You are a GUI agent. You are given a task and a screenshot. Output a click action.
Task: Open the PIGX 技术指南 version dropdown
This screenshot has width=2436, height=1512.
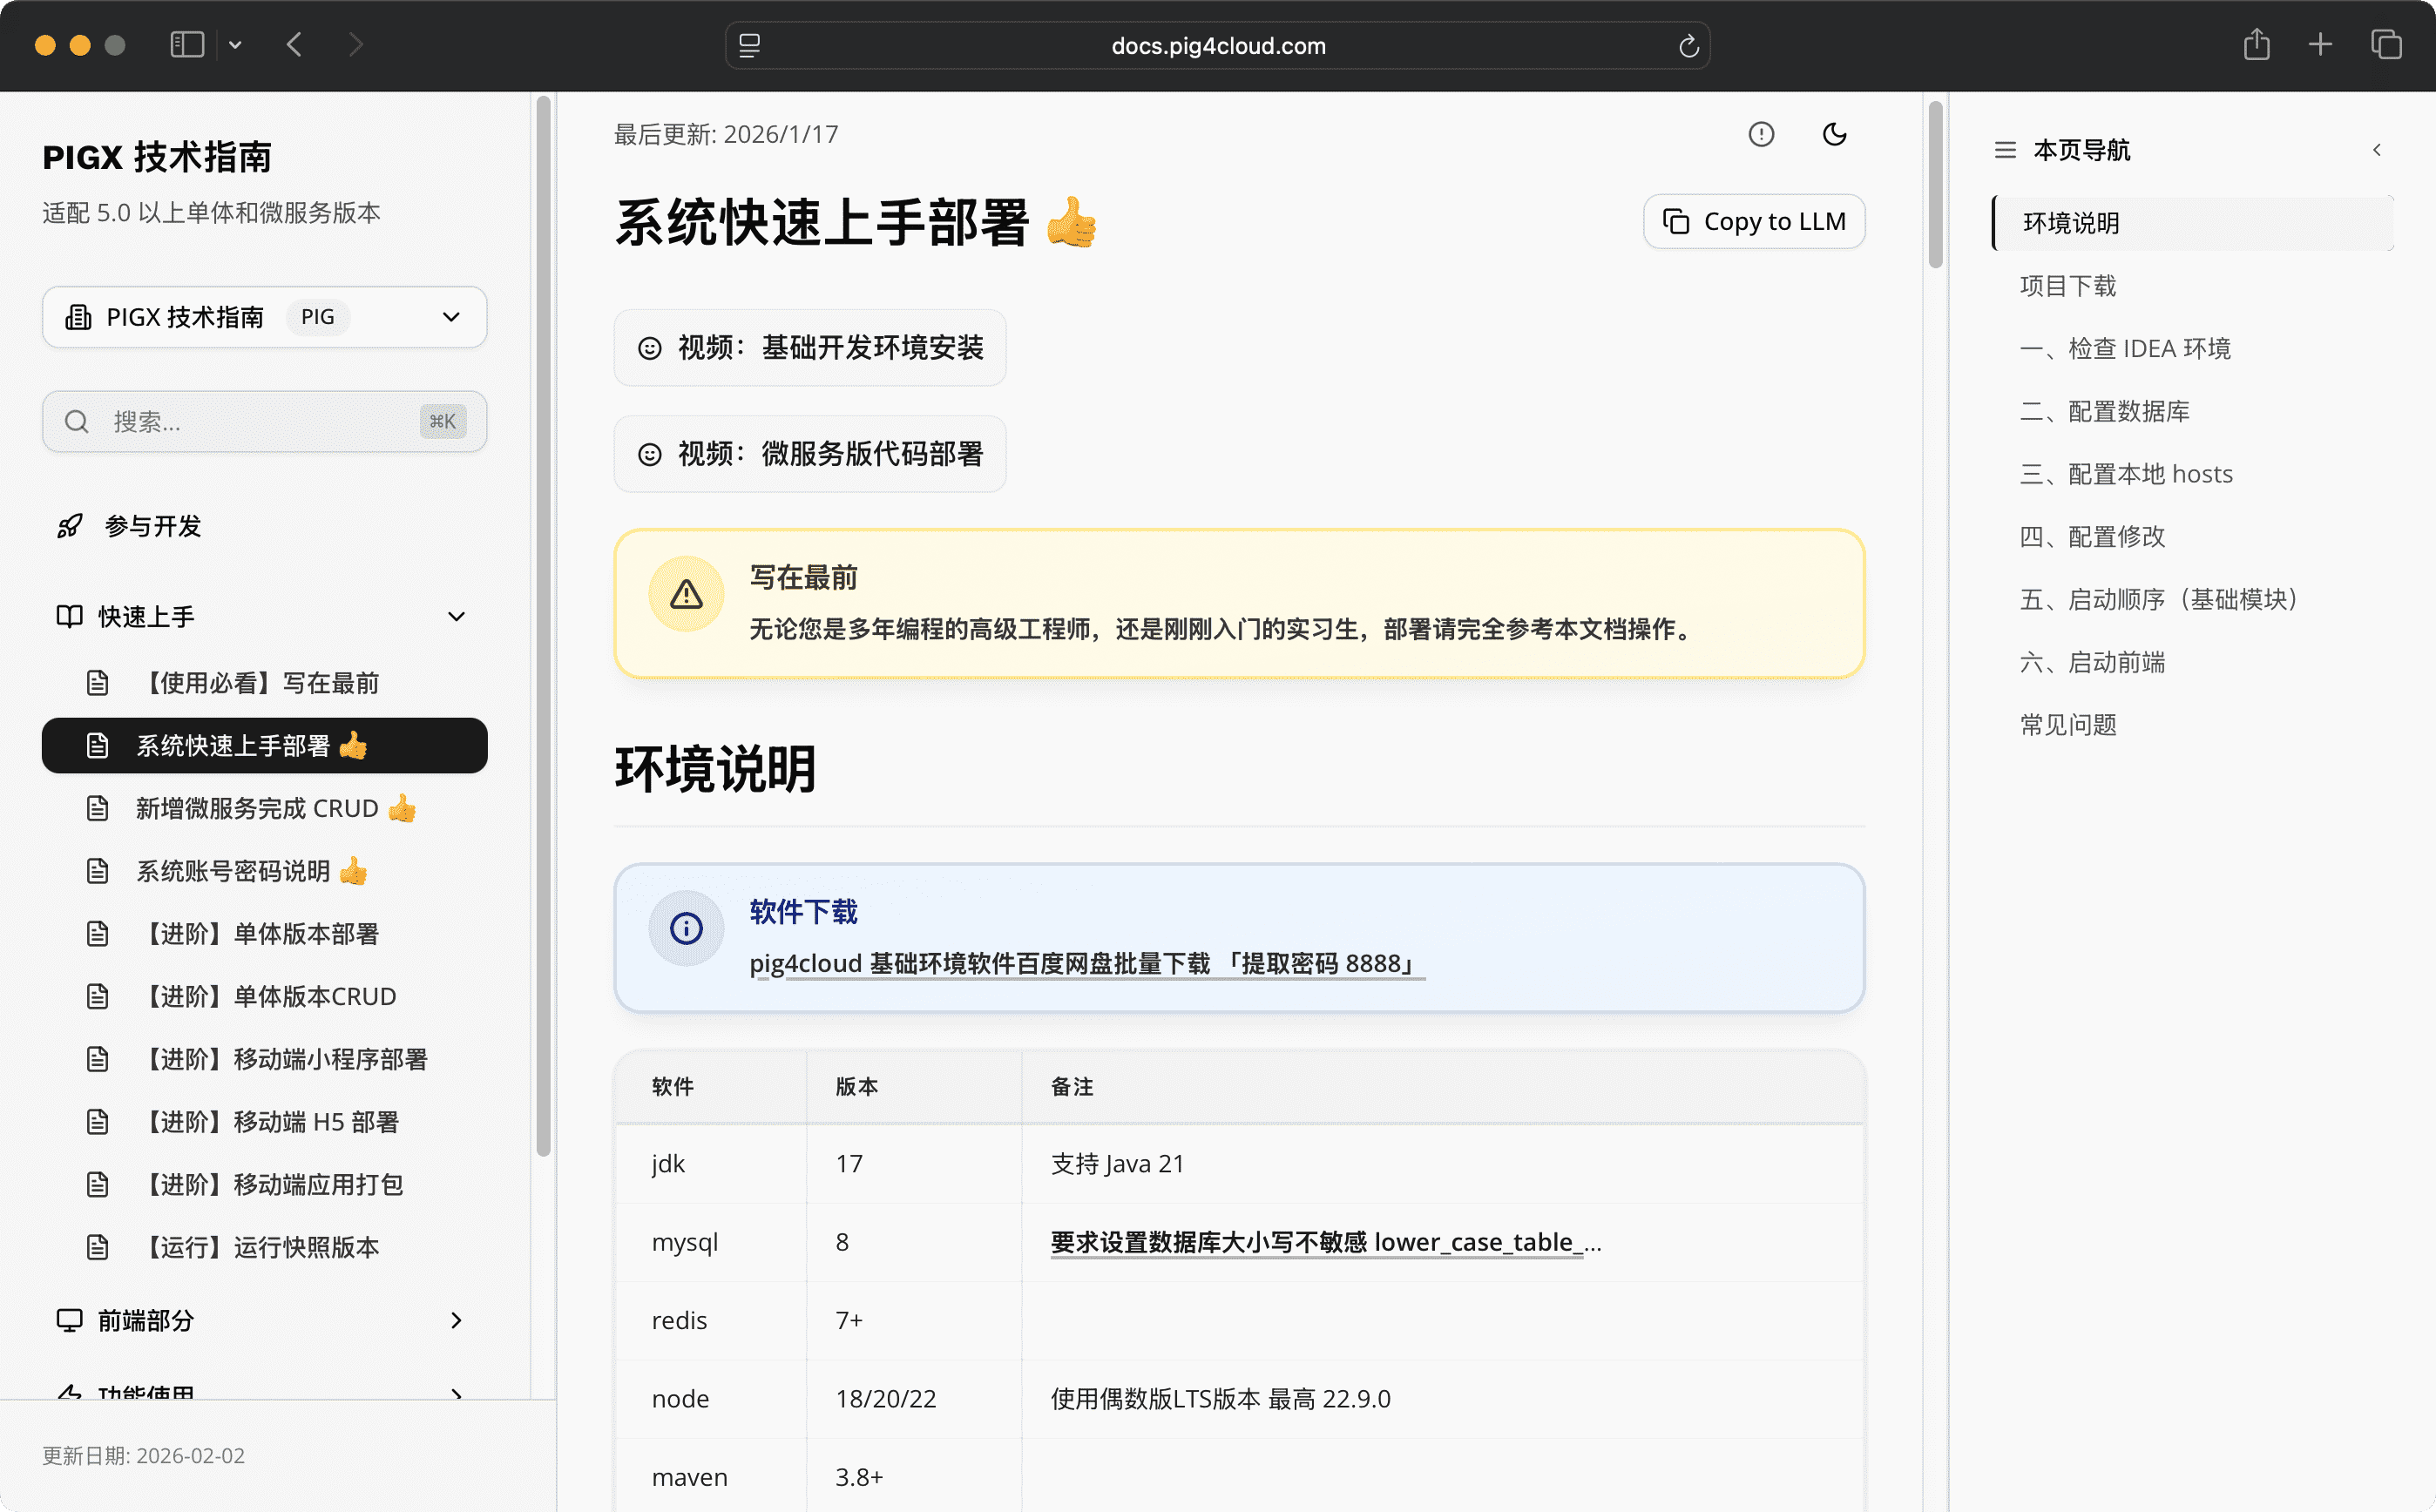pyautogui.click(x=264, y=317)
